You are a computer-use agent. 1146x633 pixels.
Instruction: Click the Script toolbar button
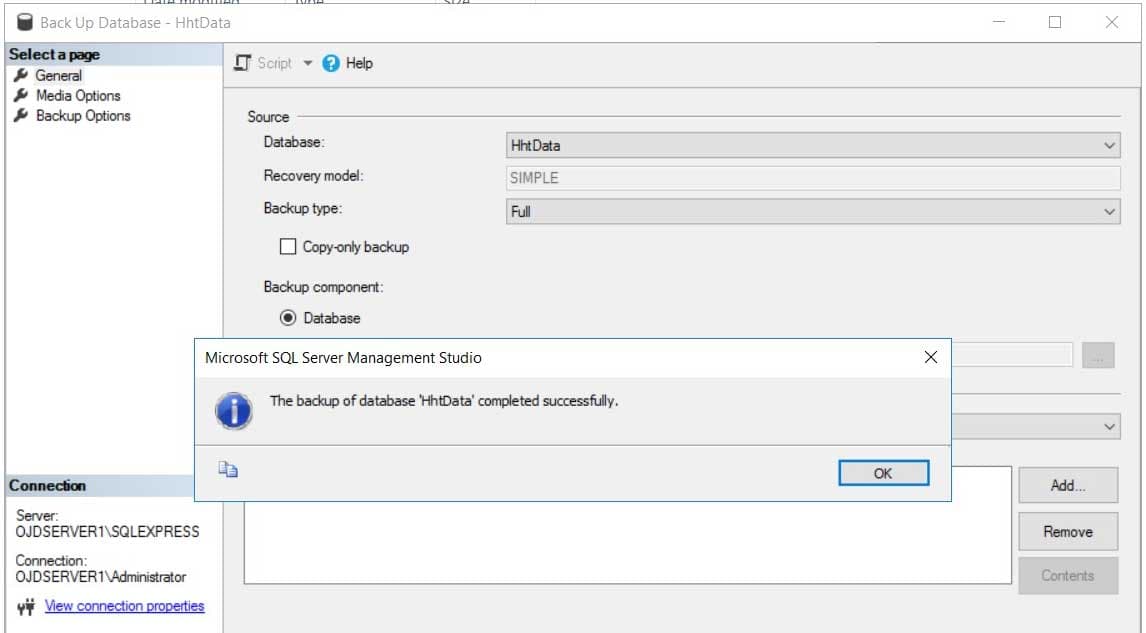coord(263,64)
